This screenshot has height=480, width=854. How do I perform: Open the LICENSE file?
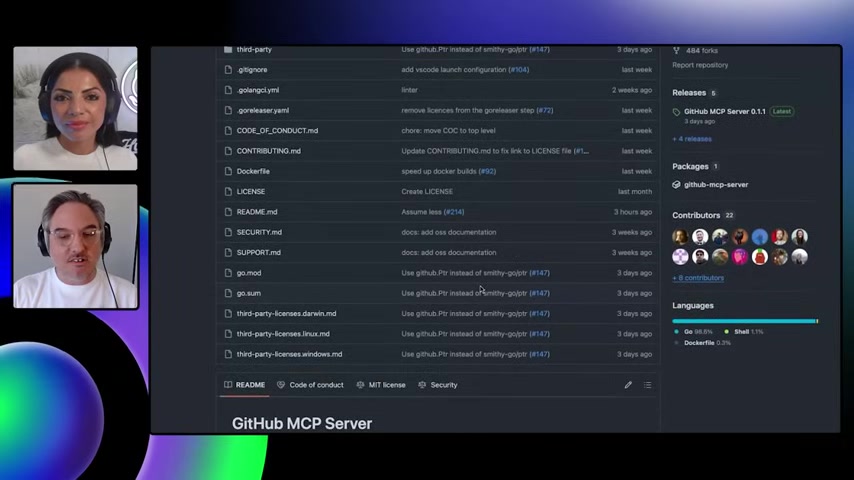pyautogui.click(x=251, y=192)
